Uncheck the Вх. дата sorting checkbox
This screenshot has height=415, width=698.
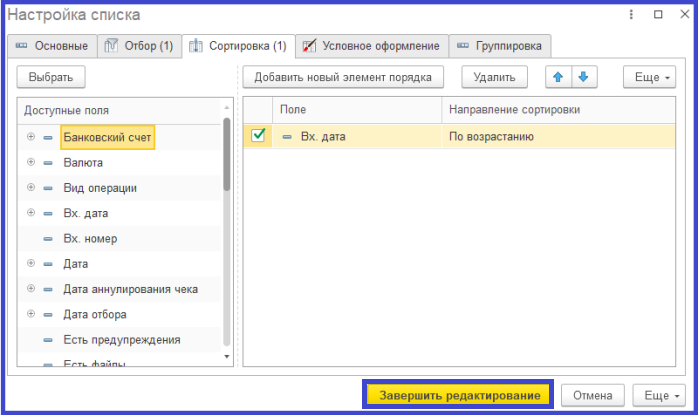pyautogui.click(x=258, y=136)
